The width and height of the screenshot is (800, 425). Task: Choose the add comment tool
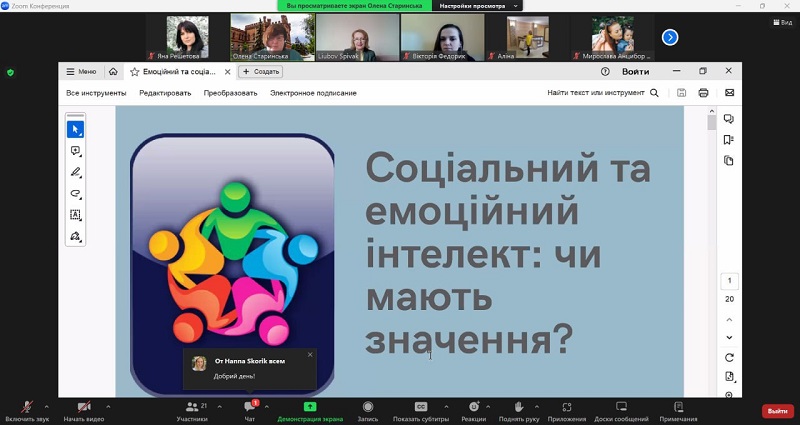point(75,151)
